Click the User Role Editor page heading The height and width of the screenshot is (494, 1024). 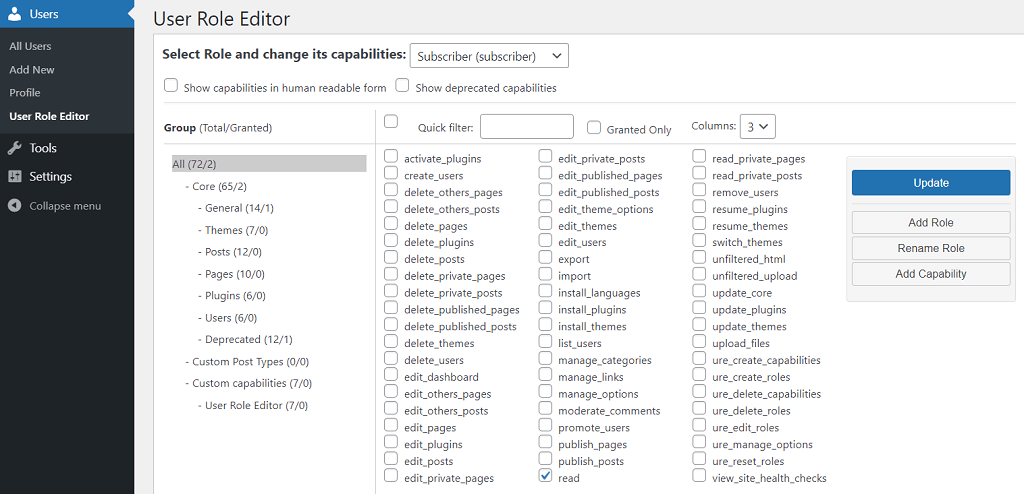(221, 19)
